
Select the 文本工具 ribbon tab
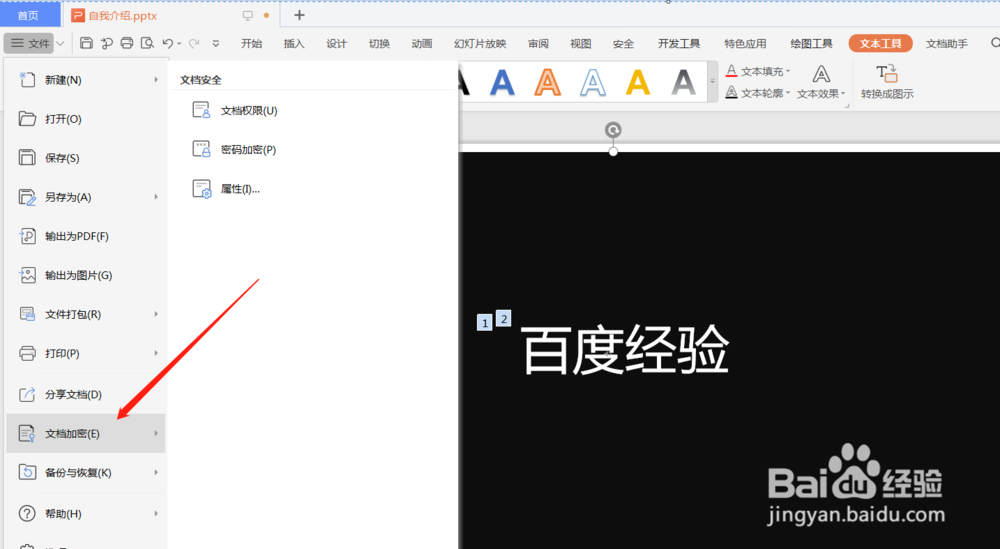pos(880,43)
